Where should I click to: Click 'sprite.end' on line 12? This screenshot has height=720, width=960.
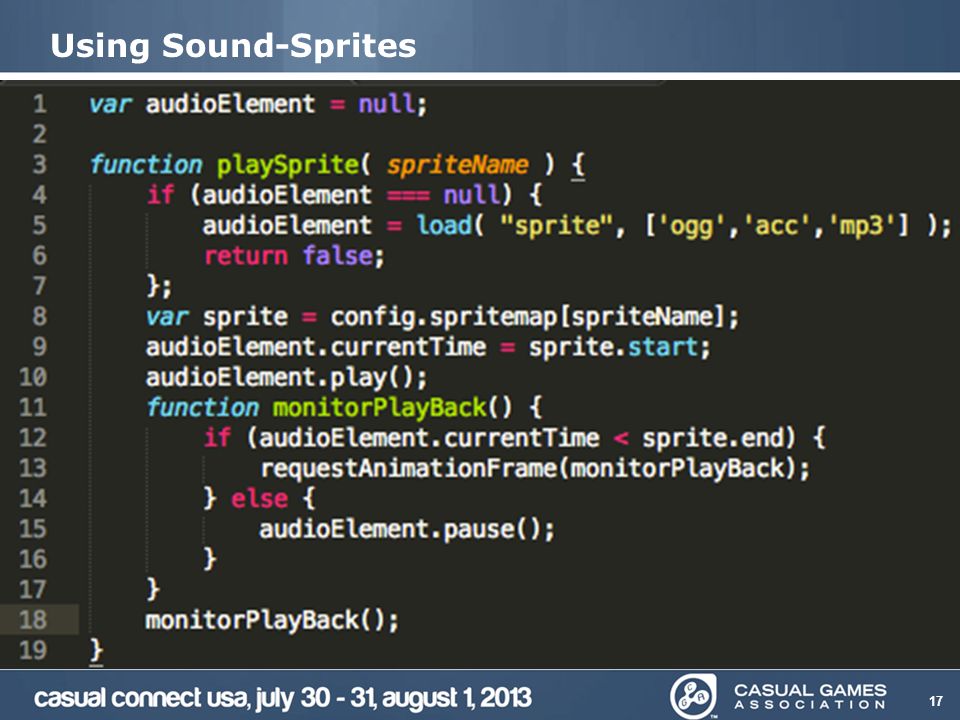(x=713, y=438)
